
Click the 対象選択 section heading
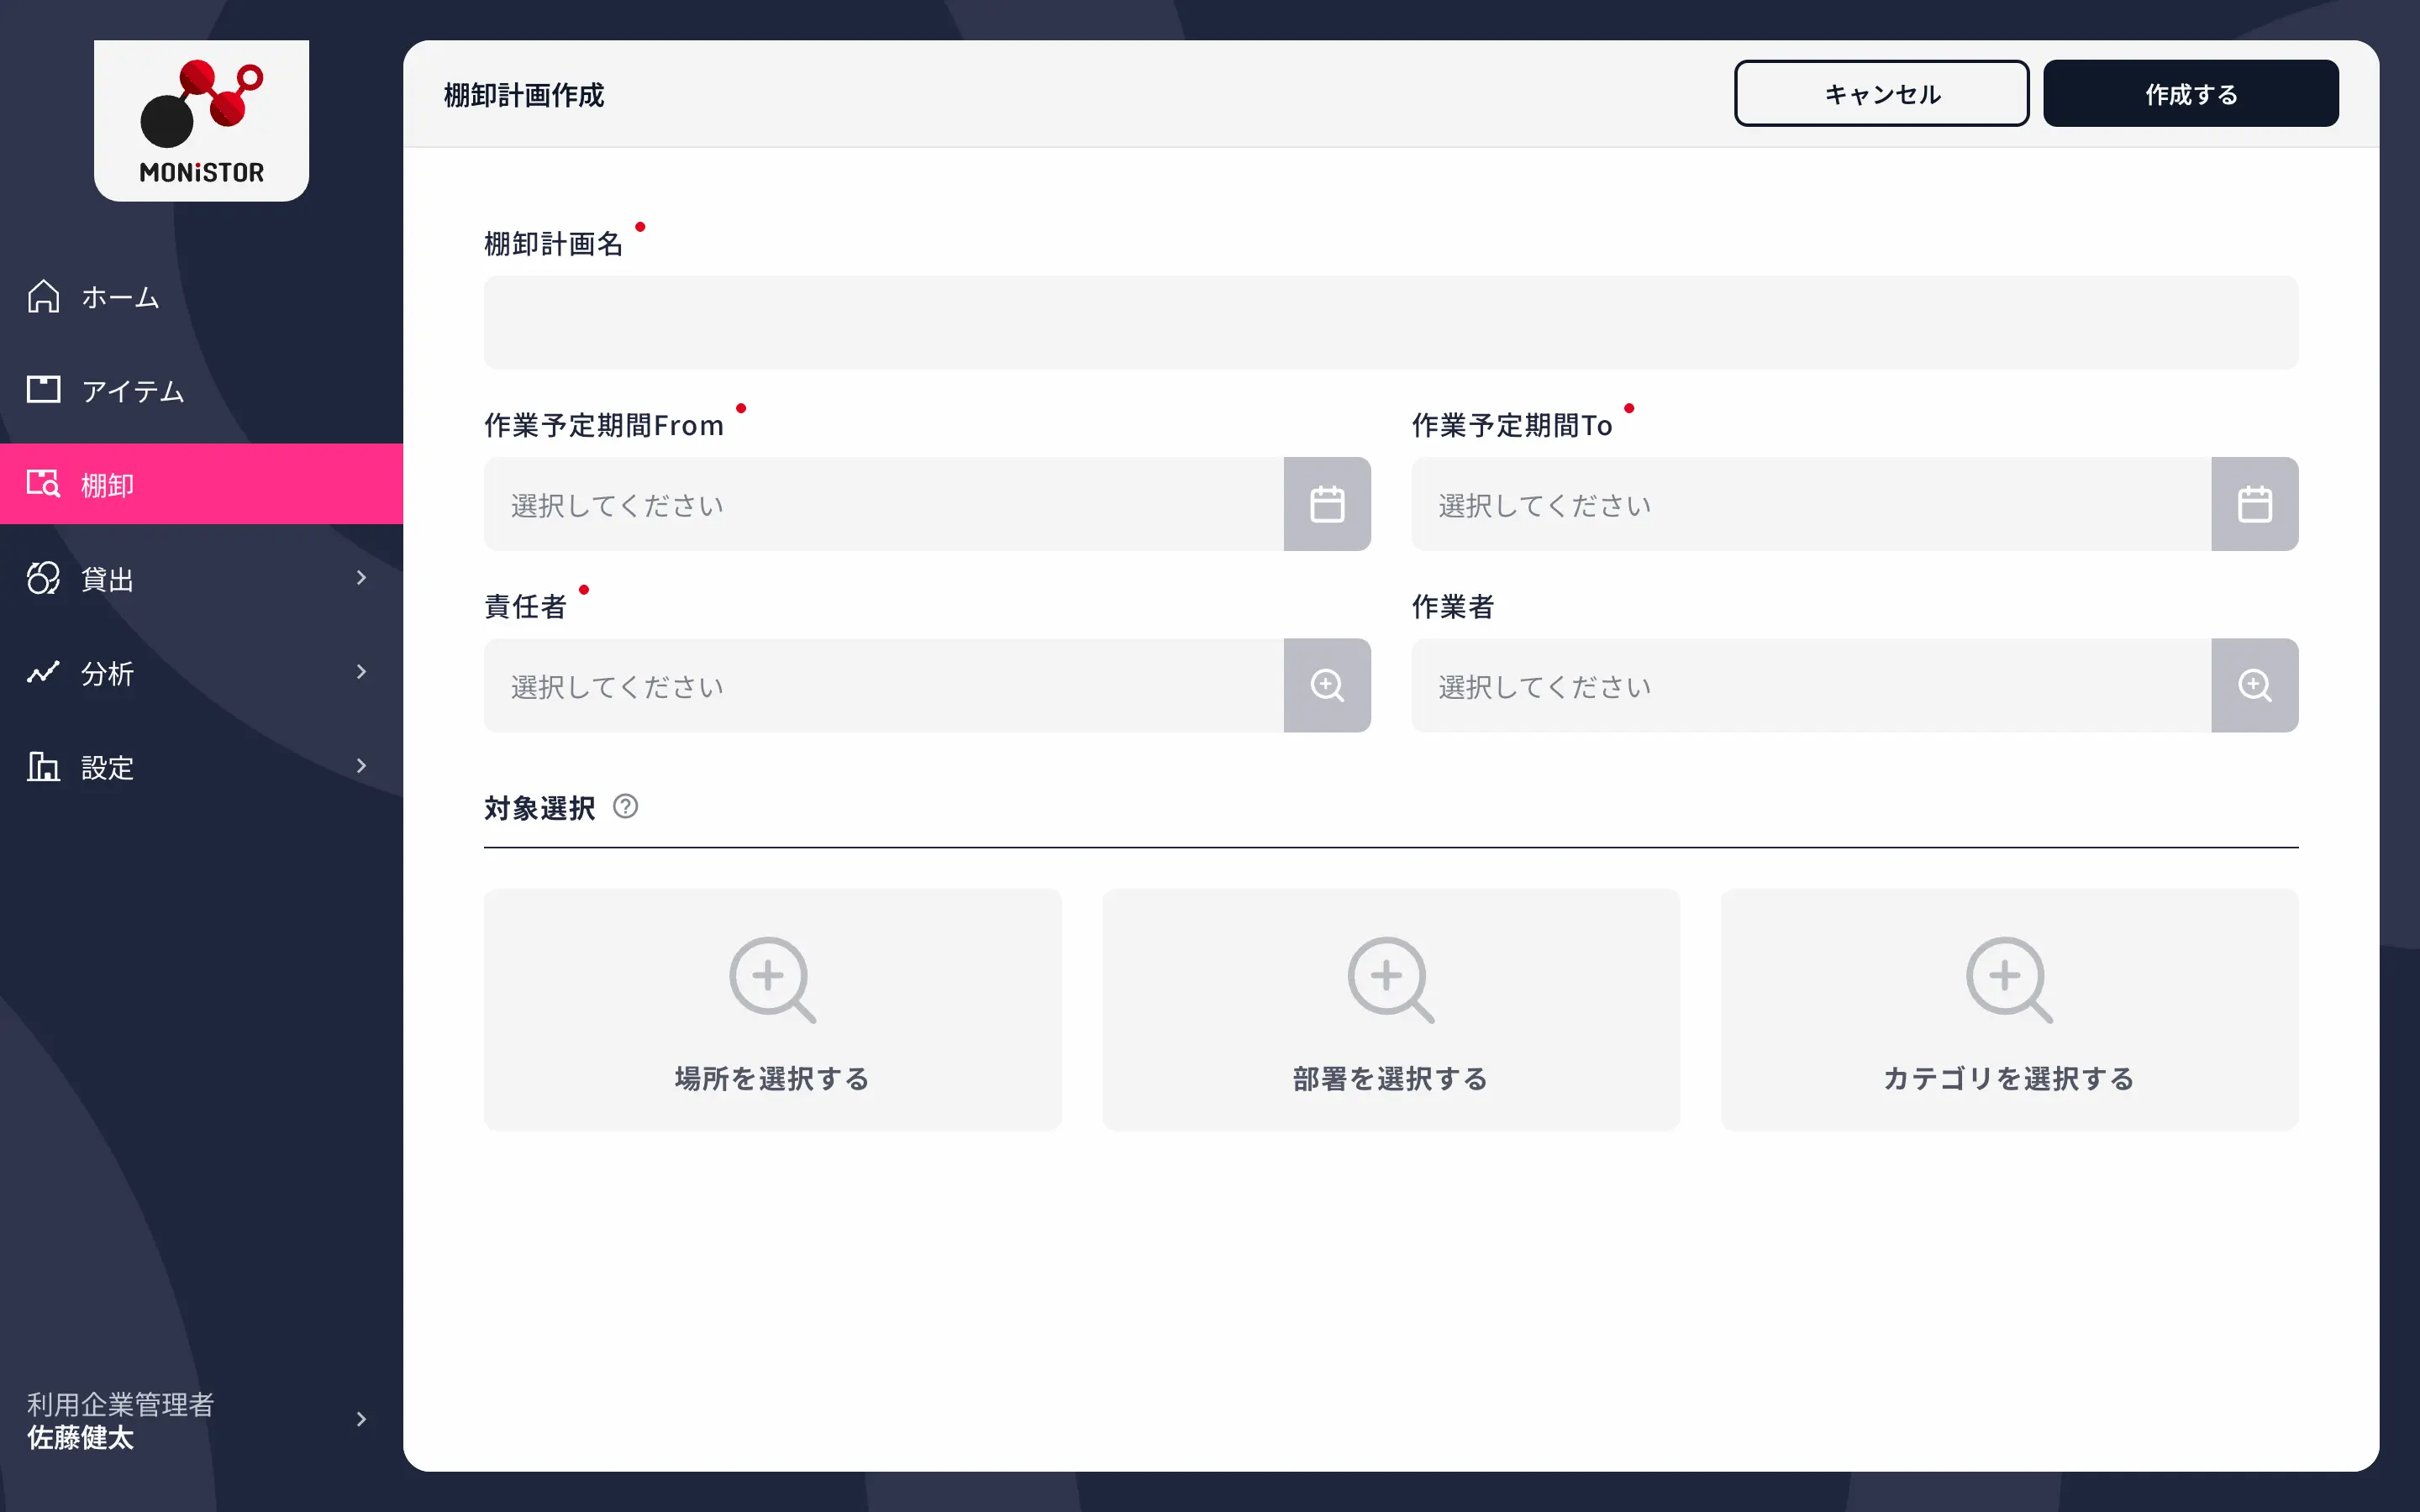(539, 807)
